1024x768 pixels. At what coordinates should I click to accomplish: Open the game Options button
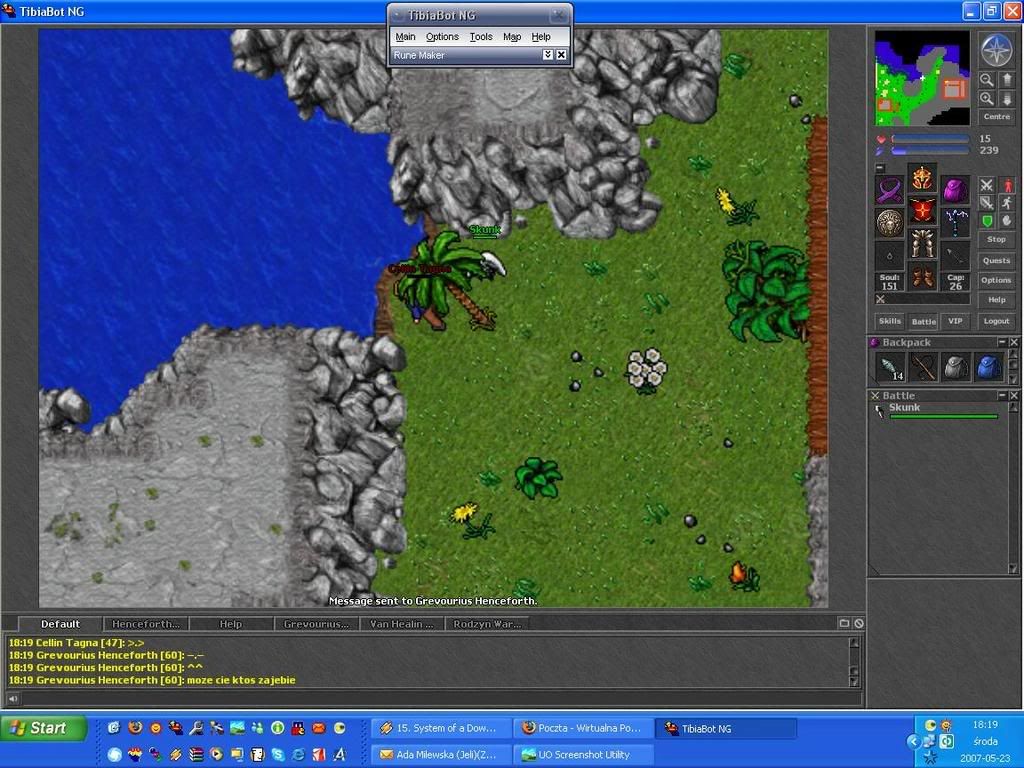click(997, 280)
